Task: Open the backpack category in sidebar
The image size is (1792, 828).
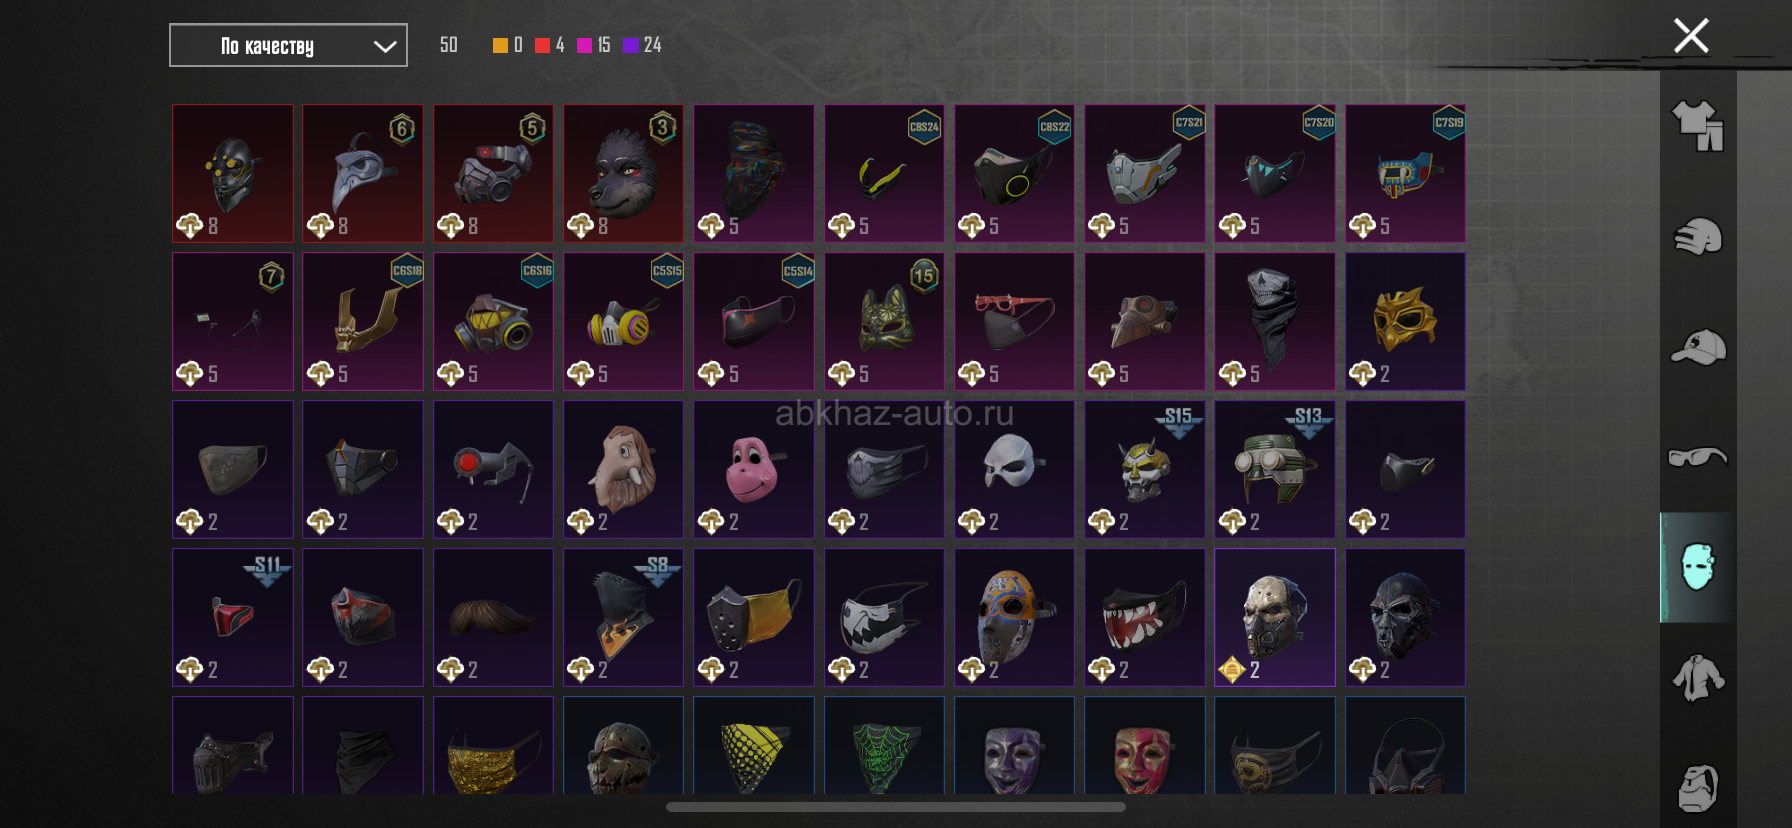Action: tap(1698, 788)
